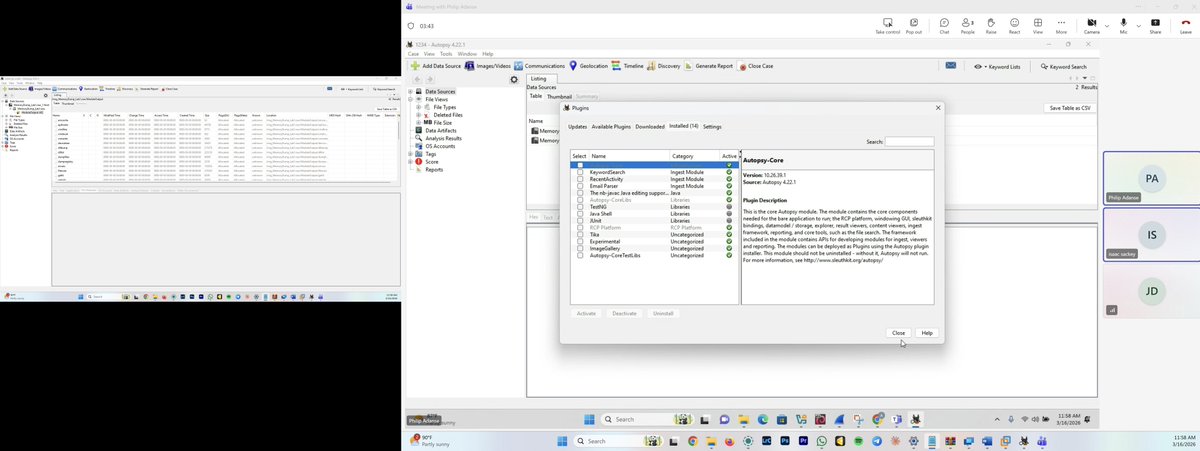Select Philip Adarse participant tile
Screen dimensions: 1200x451
click(1151, 179)
